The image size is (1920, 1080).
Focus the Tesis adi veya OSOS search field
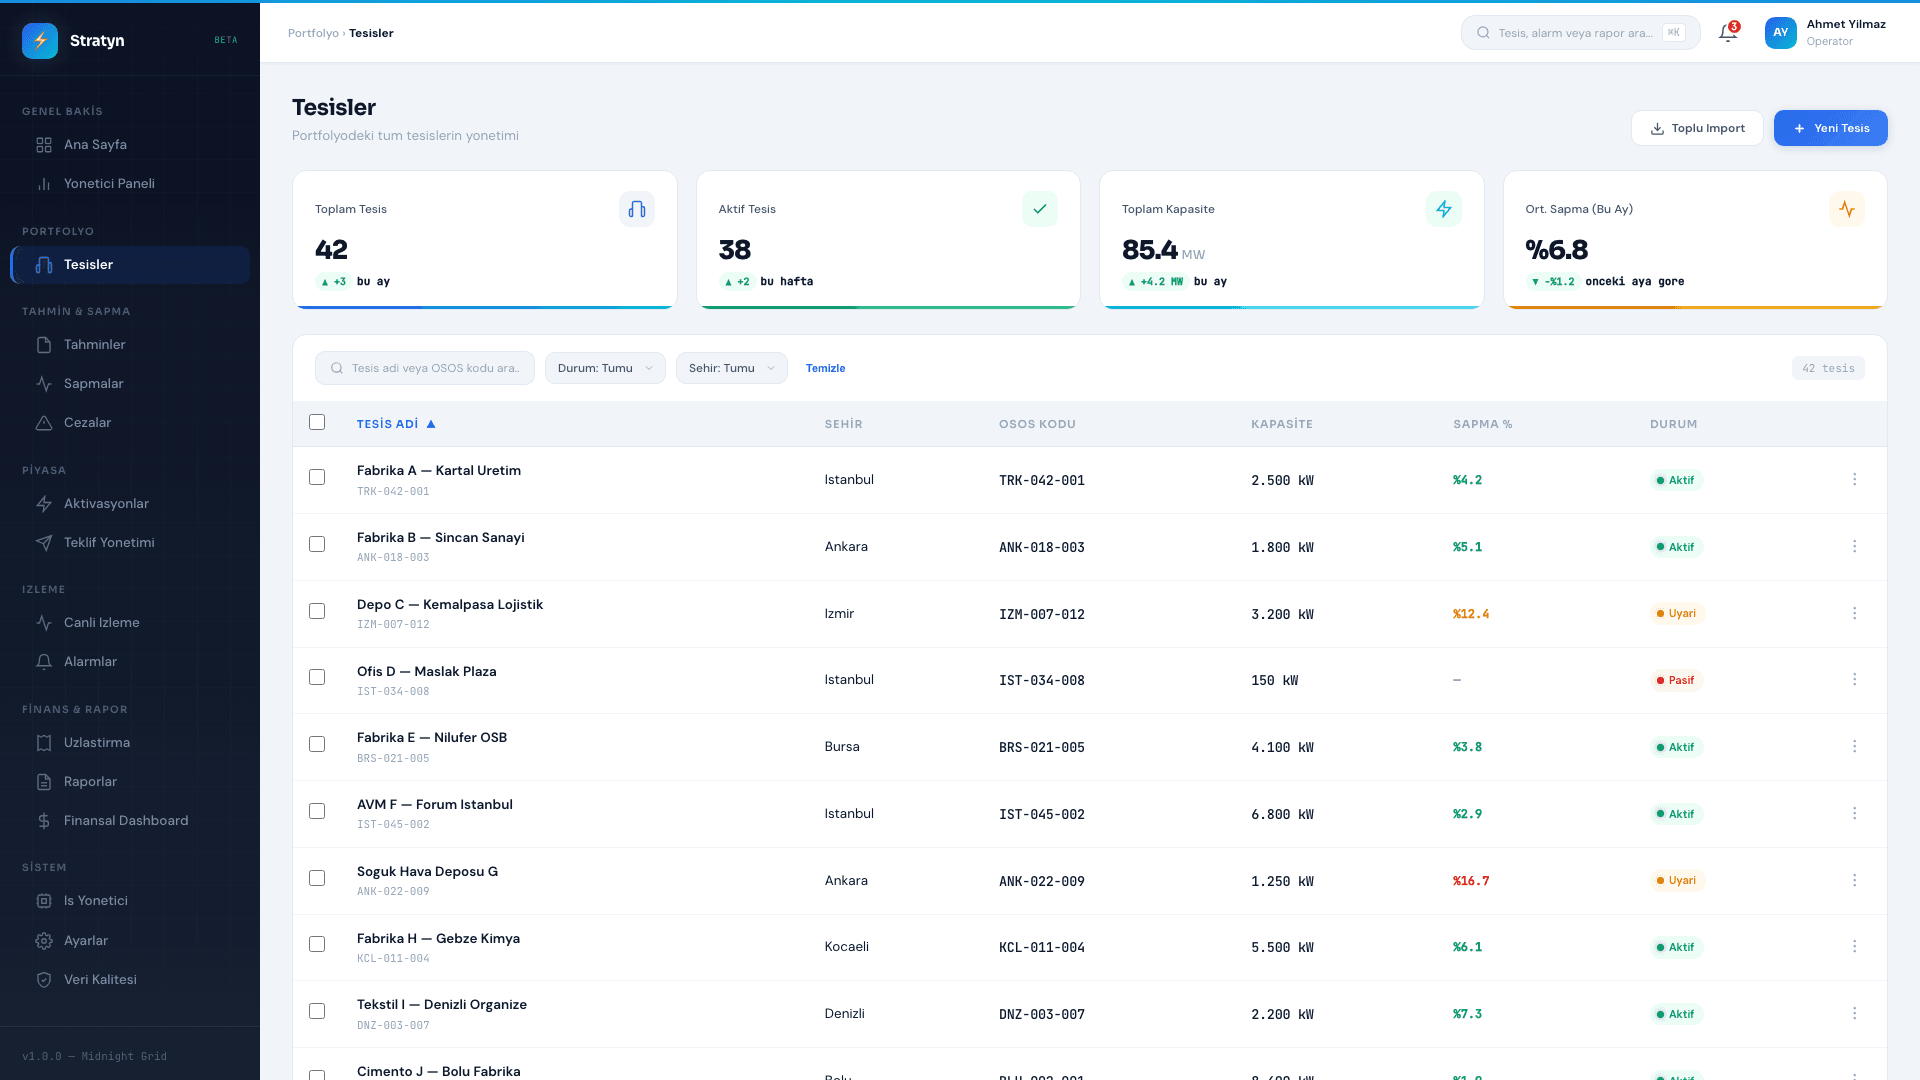[424, 368]
